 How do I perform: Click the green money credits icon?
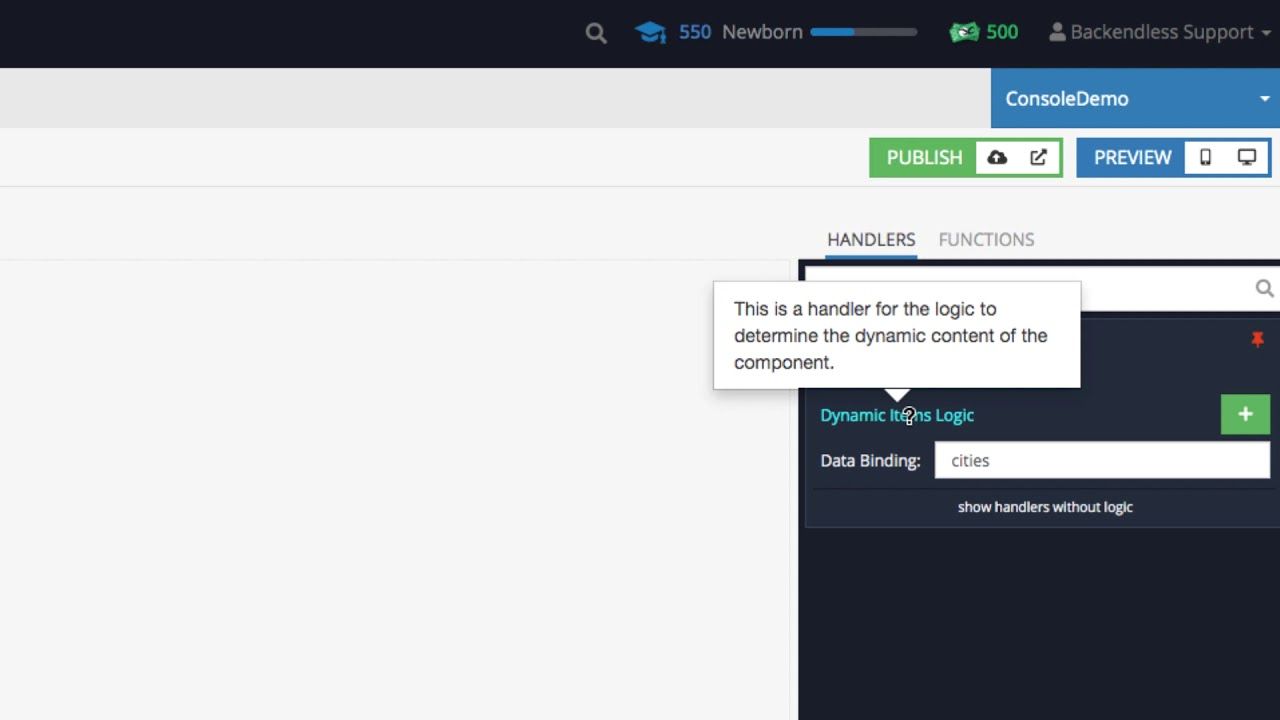click(x=964, y=32)
